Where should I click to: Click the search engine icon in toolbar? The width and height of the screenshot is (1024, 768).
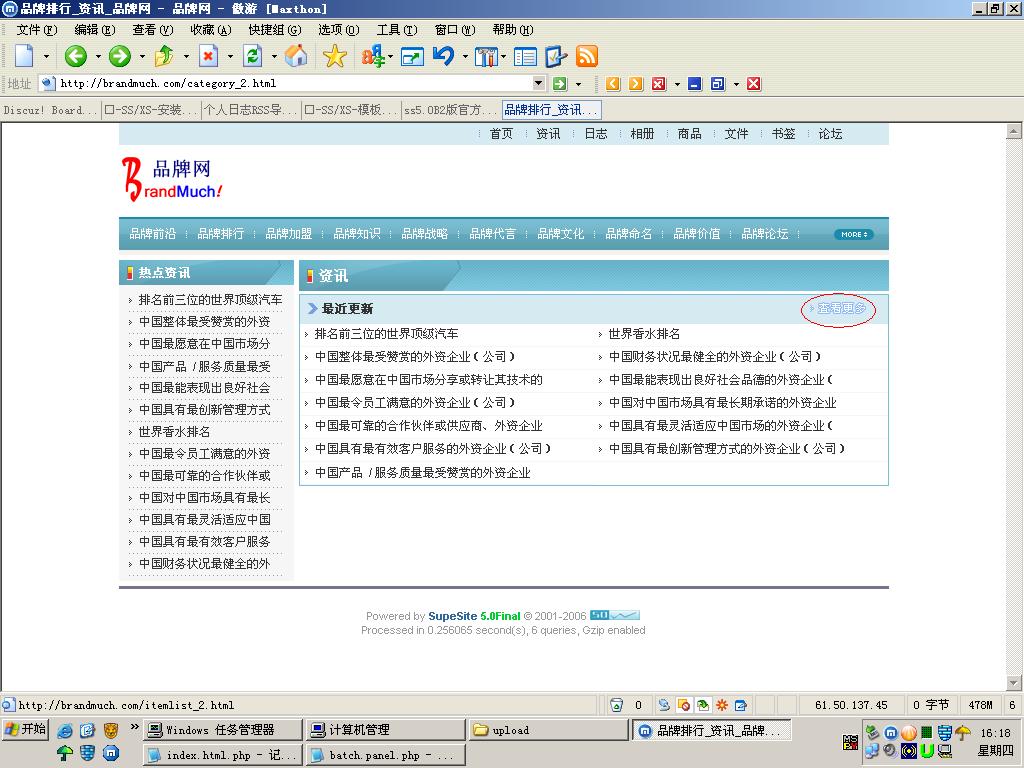click(373, 56)
